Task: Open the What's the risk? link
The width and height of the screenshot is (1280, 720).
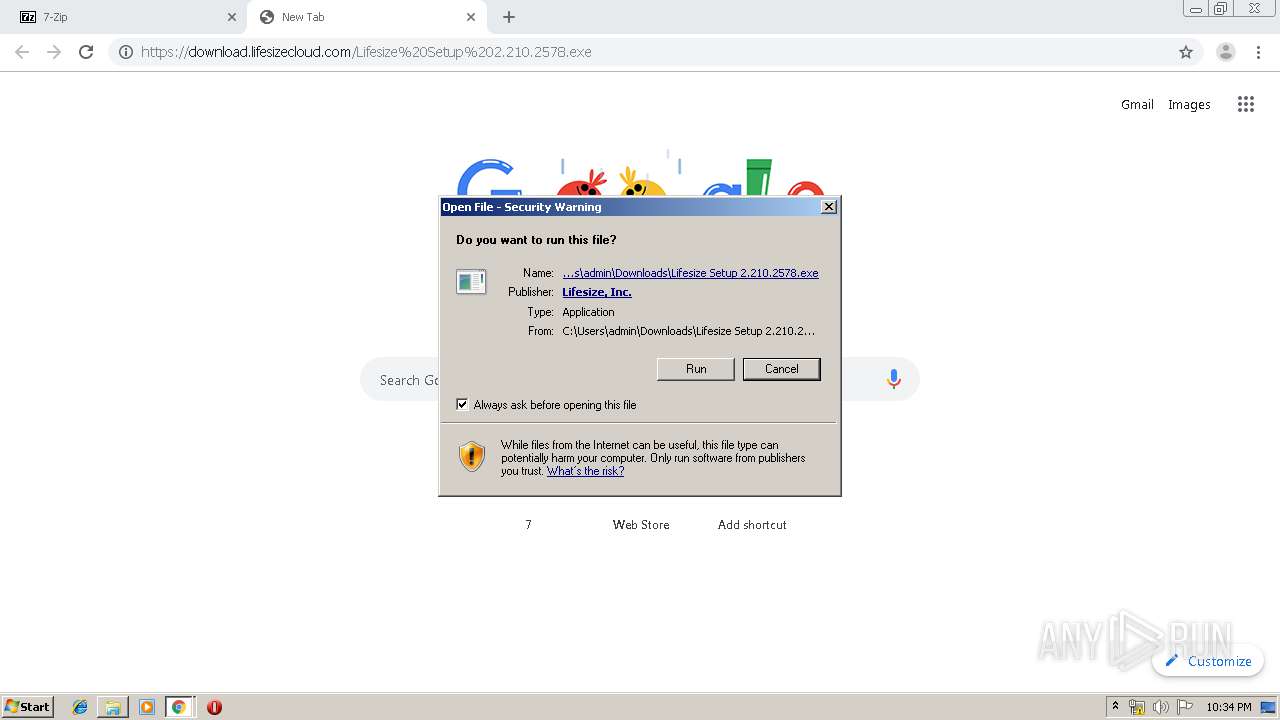Action: click(585, 471)
